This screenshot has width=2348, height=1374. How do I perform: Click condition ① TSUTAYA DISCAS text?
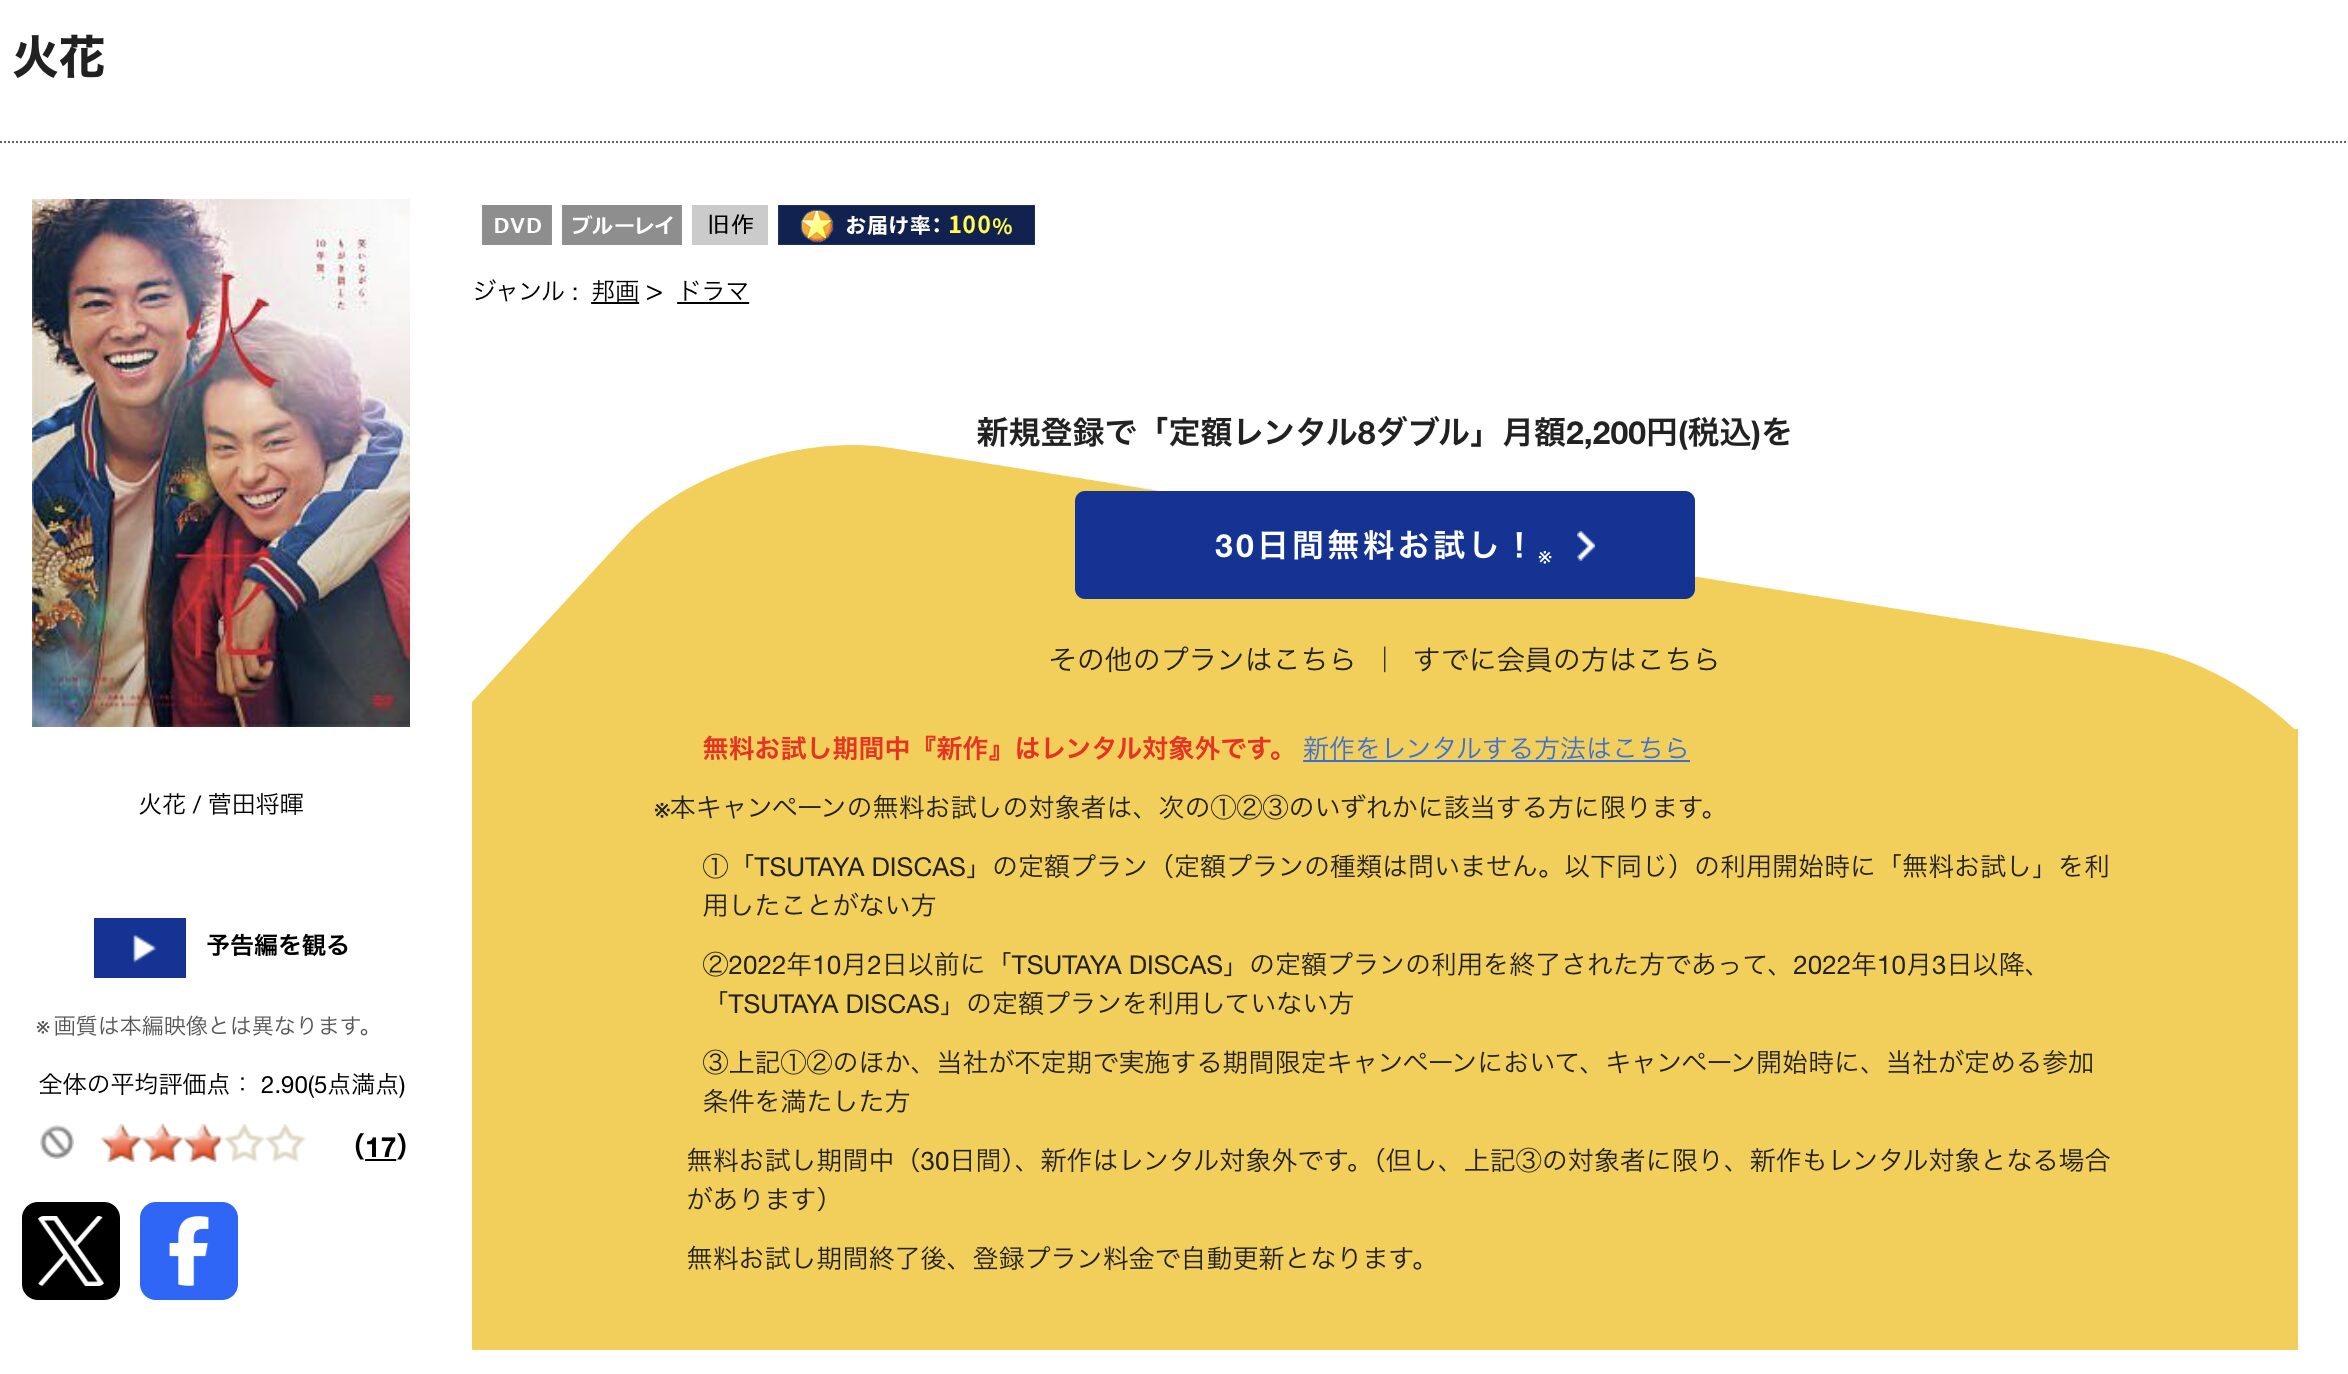pos(1405,885)
